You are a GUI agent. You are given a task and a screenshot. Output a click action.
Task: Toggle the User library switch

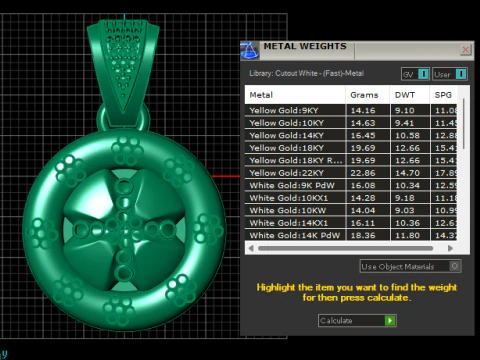[x=450, y=74]
